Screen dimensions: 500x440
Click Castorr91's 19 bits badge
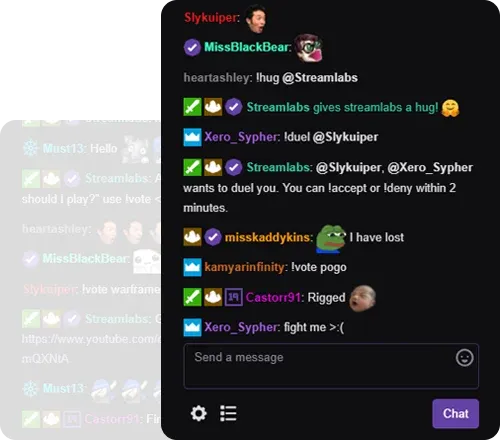point(234,297)
